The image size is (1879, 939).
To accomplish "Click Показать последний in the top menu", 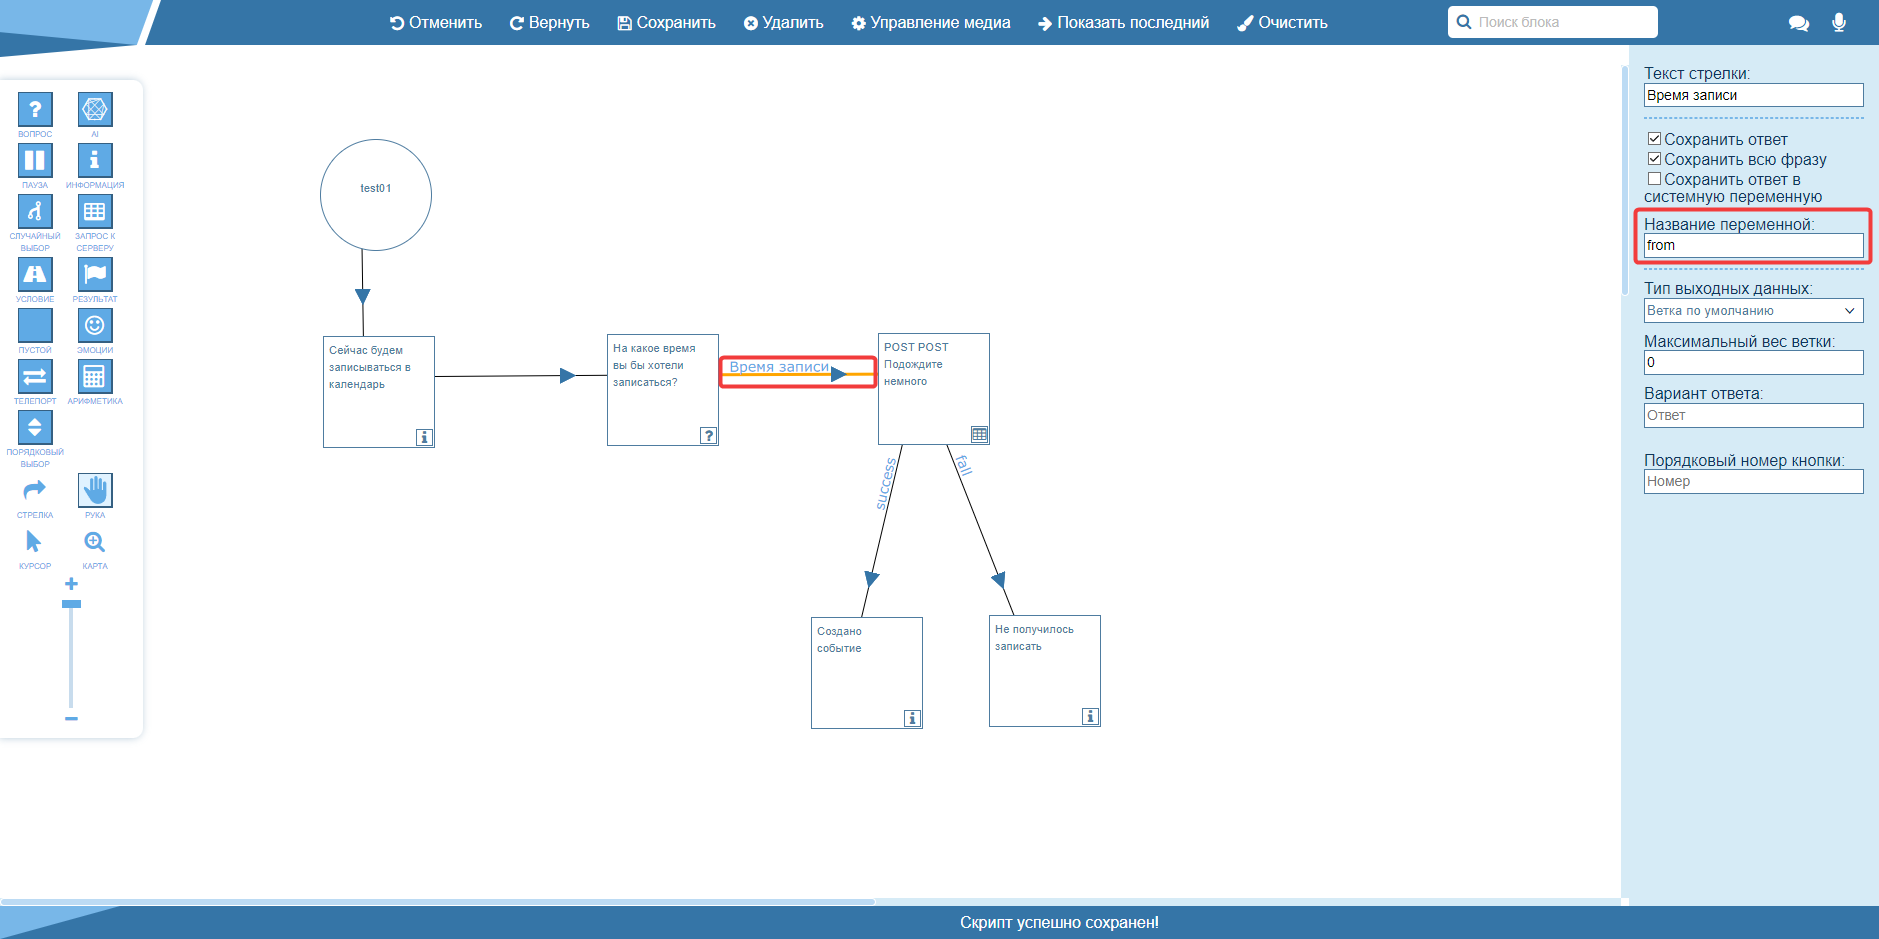I will tap(1123, 22).
